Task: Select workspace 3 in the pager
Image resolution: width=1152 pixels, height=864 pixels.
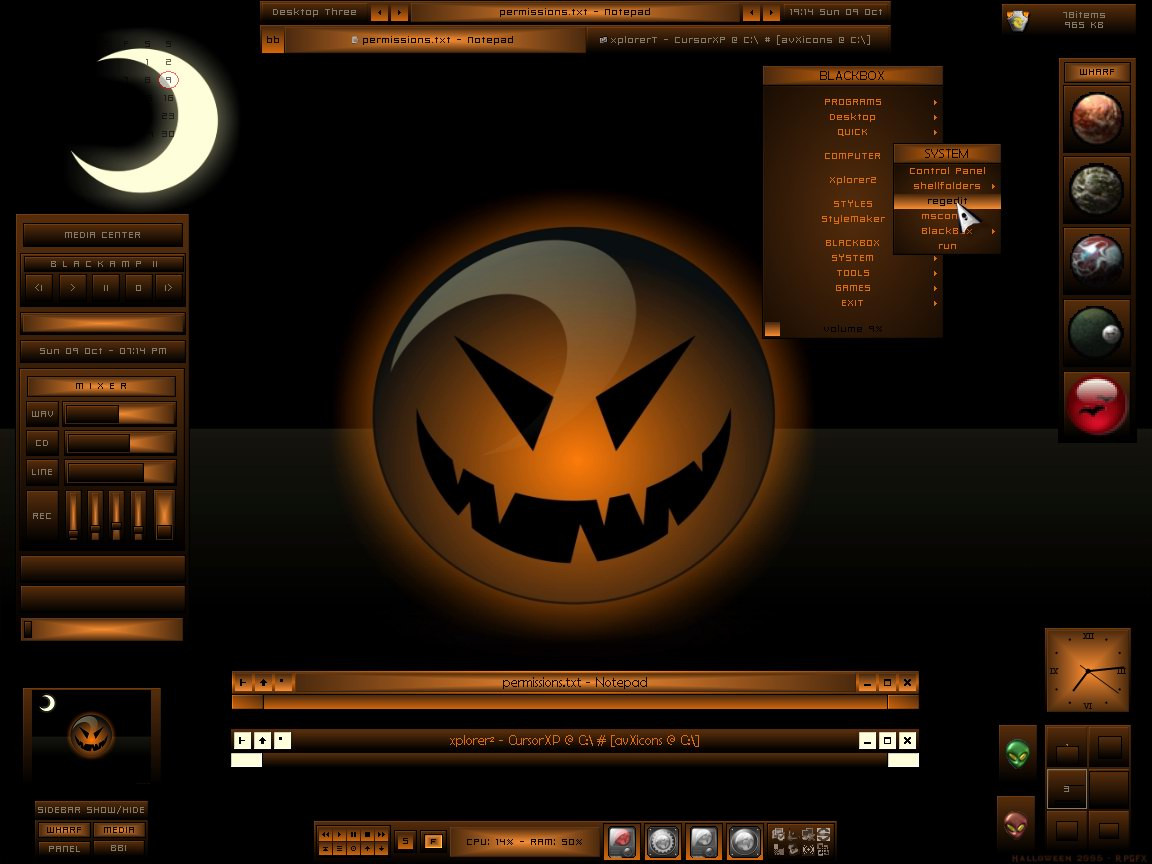Action: click(x=1066, y=788)
